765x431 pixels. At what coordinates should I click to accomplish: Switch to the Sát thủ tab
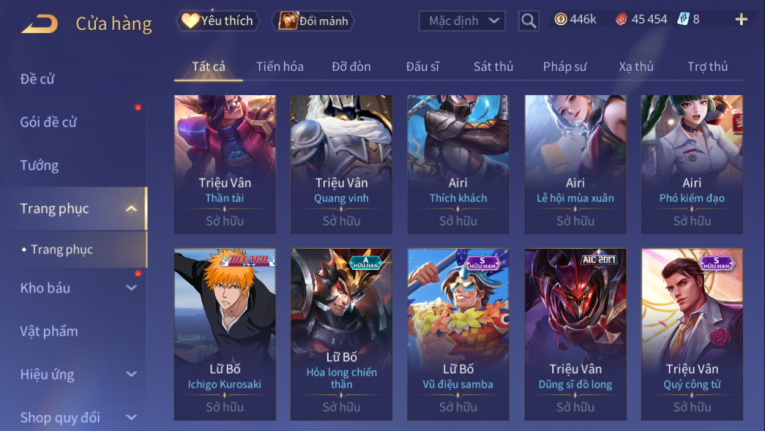pyautogui.click(x=493, y=66)
